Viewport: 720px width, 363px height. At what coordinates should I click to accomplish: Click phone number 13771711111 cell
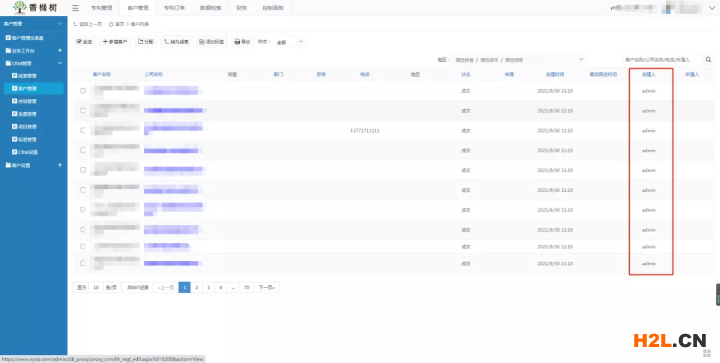365,131
